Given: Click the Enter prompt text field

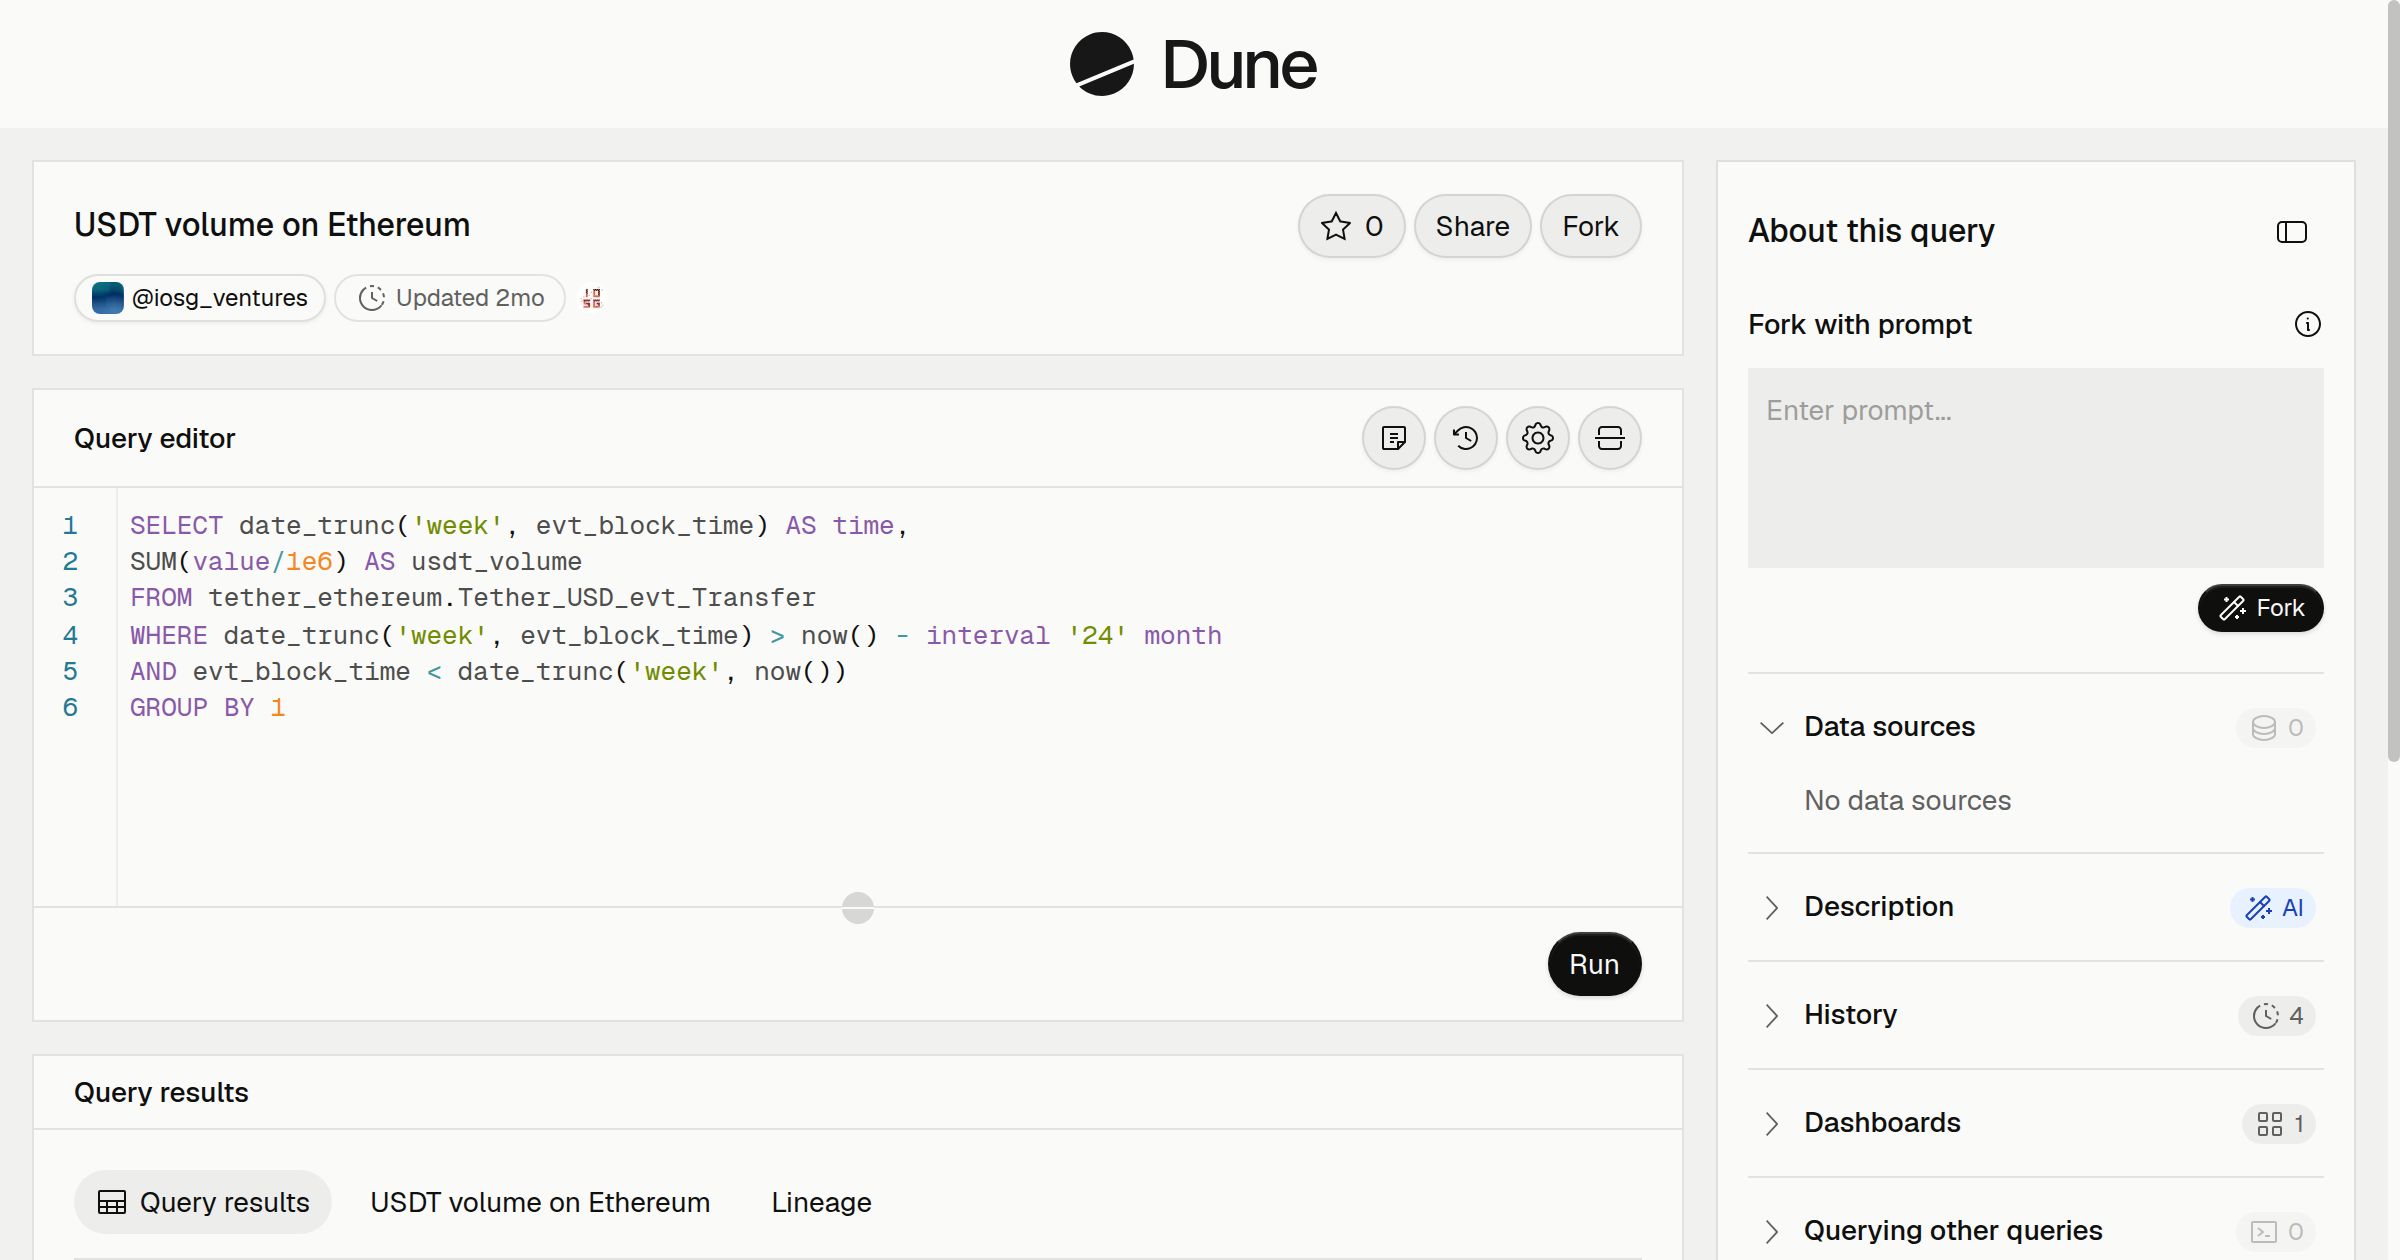Looking at the screenshot, I should point(2035,467).
